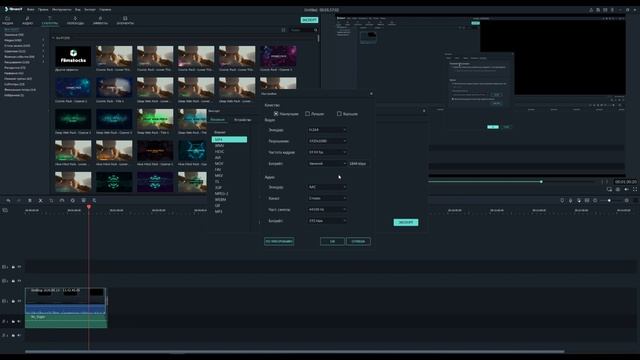Toggle lock on top video track
This screenshot has height=360, width=640.
[13, 267]
